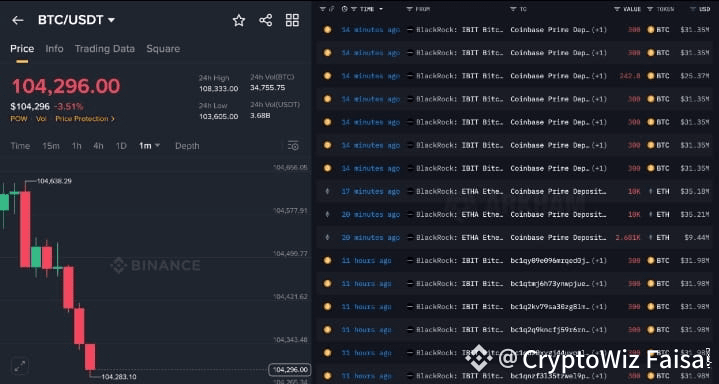Viewport: 719px width, 384px height.
Task: Click the ETH token icon in the $35.21M row
Action: 650,214
